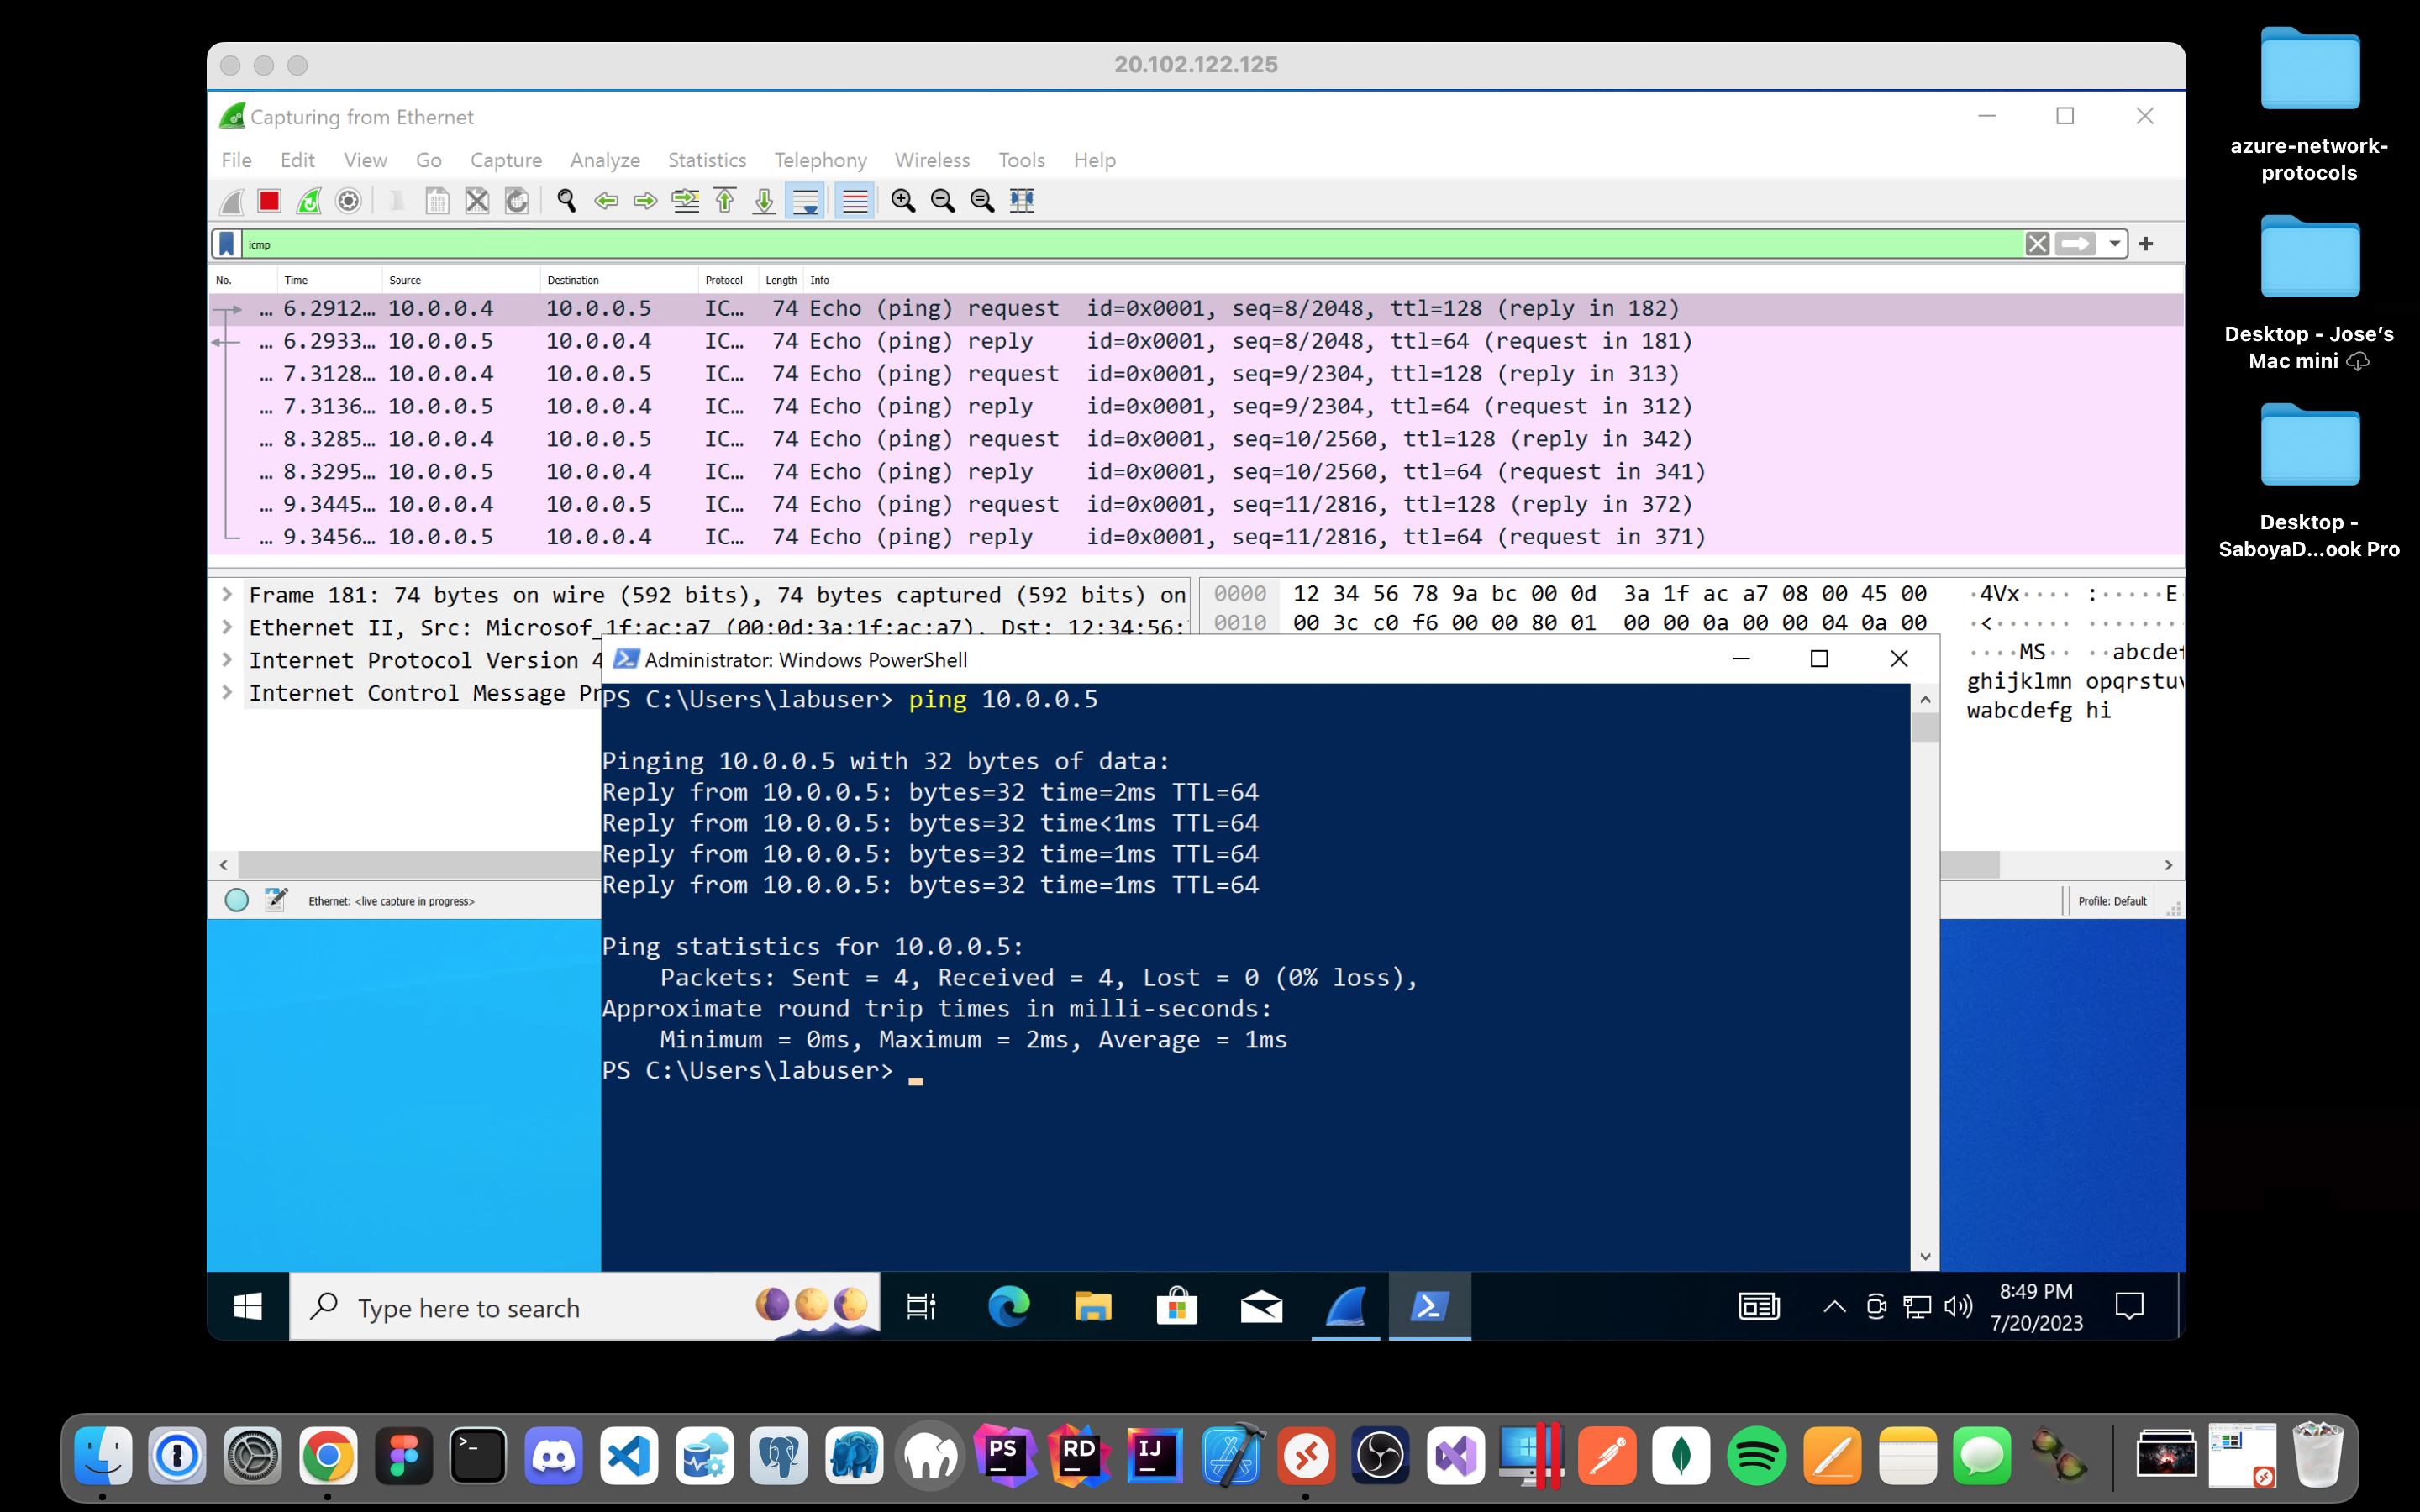
Task: Zoom in the packet list text
Action: 903,201
